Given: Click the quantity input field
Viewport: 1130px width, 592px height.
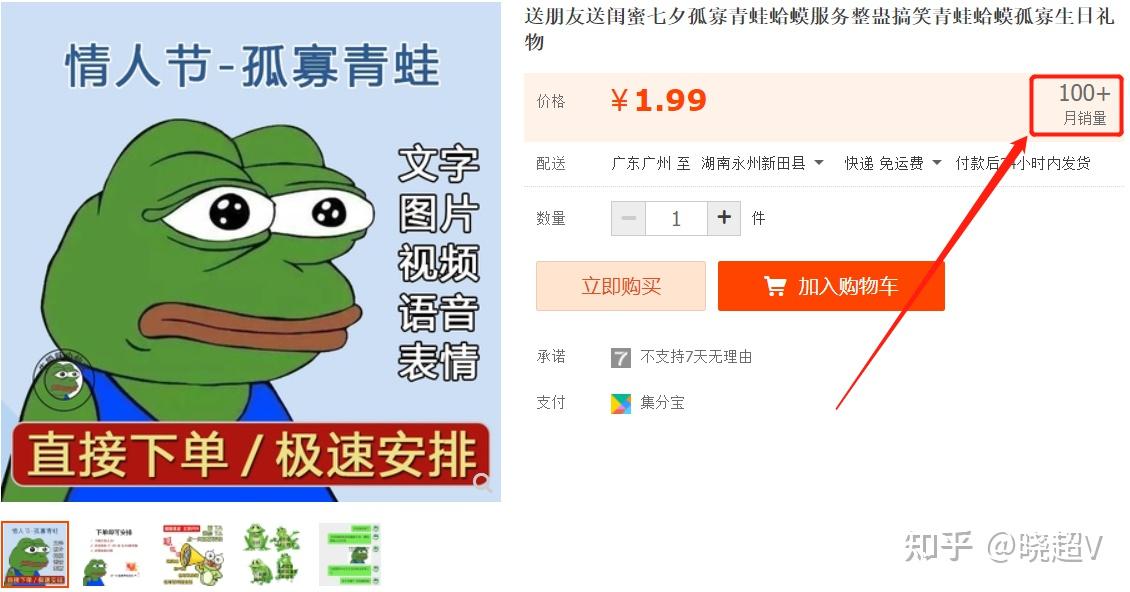Looking at the screenshot, I should pos(676,218).
